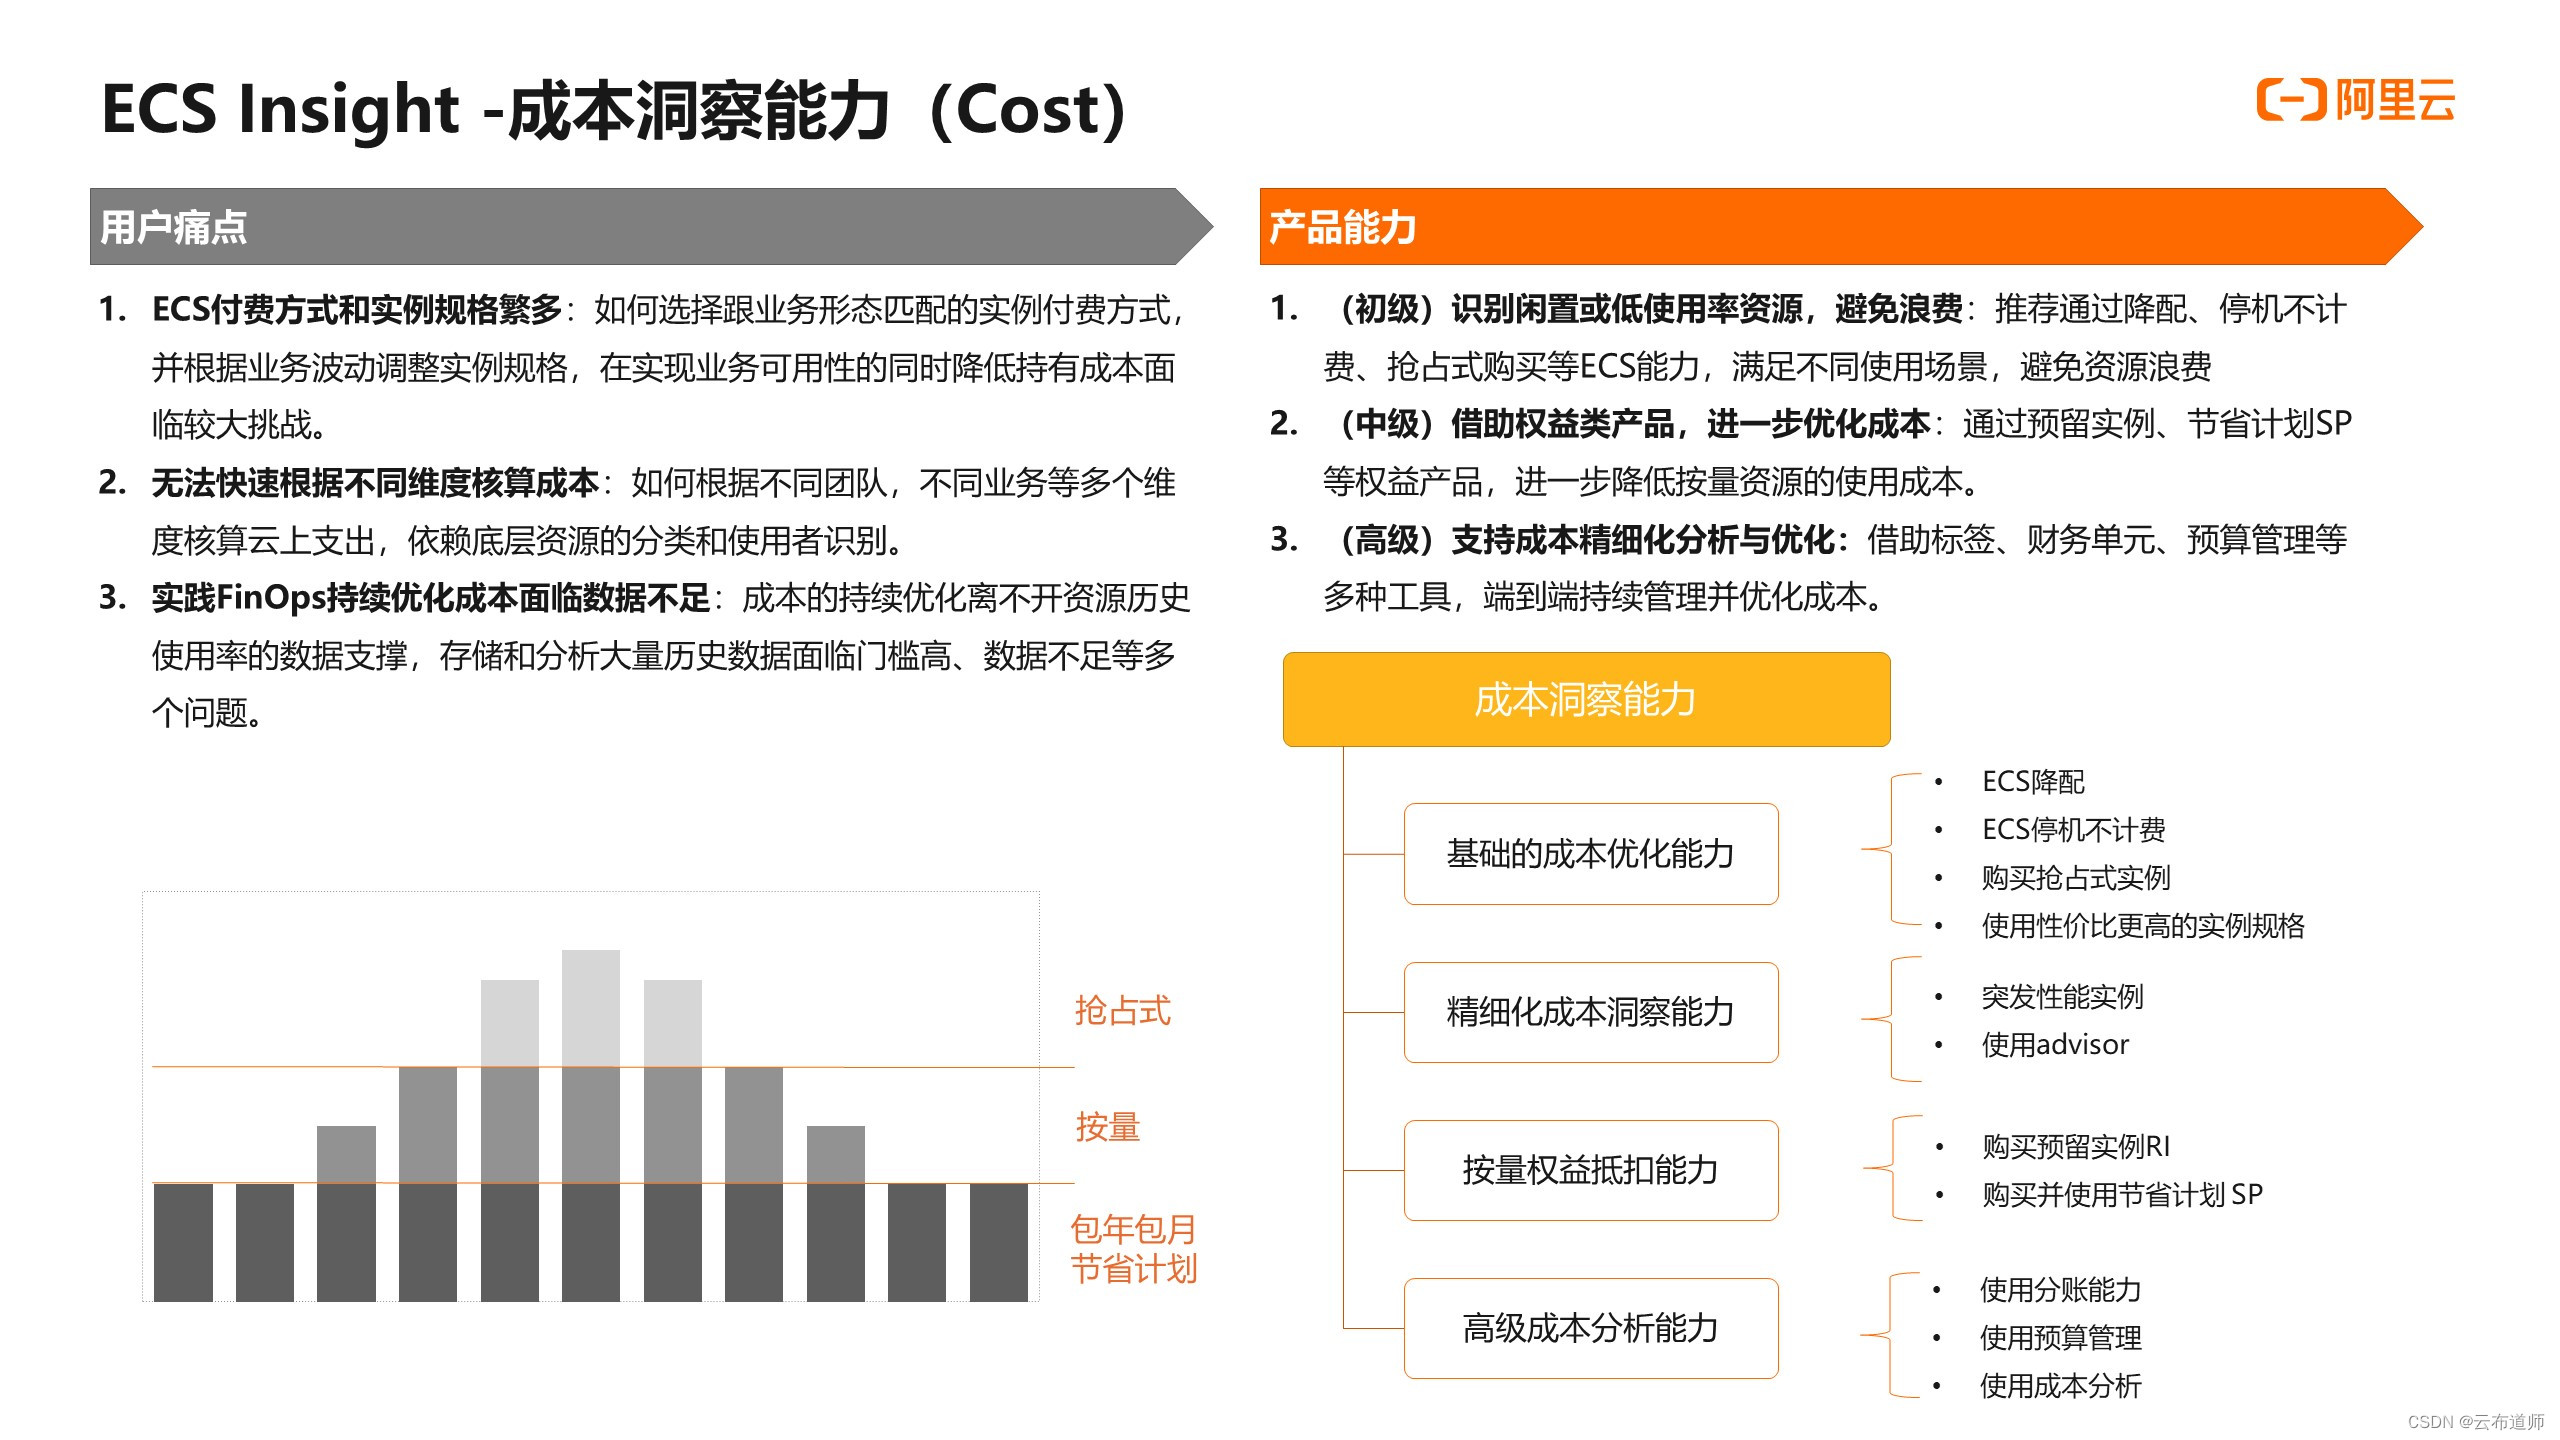Click bold text ECS付费方式和实例规格繁多
The image size is (2560, 1440).
coord(357,310)
